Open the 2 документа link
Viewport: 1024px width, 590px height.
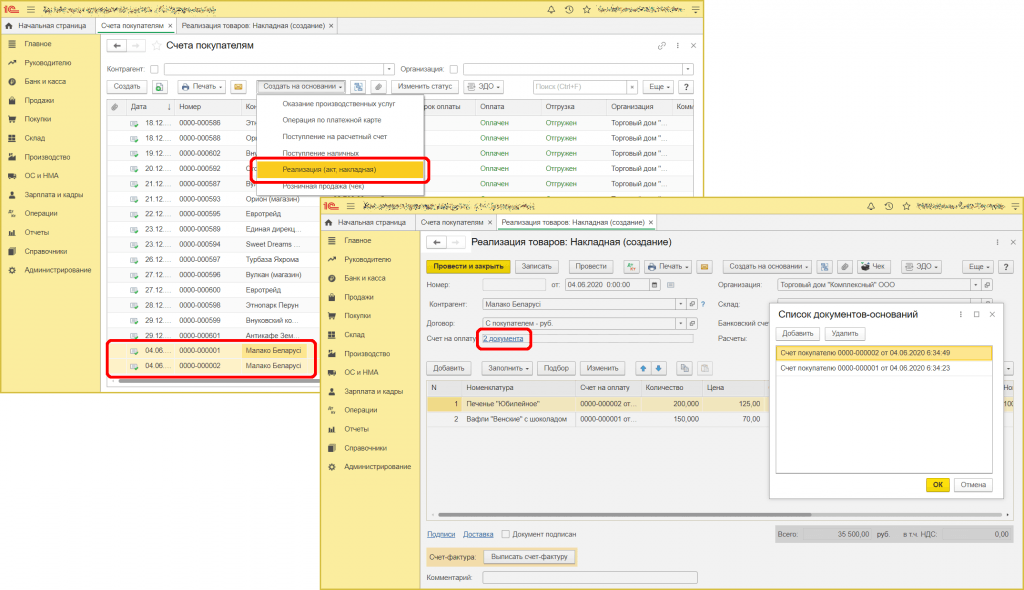click(x=503, y=339)
